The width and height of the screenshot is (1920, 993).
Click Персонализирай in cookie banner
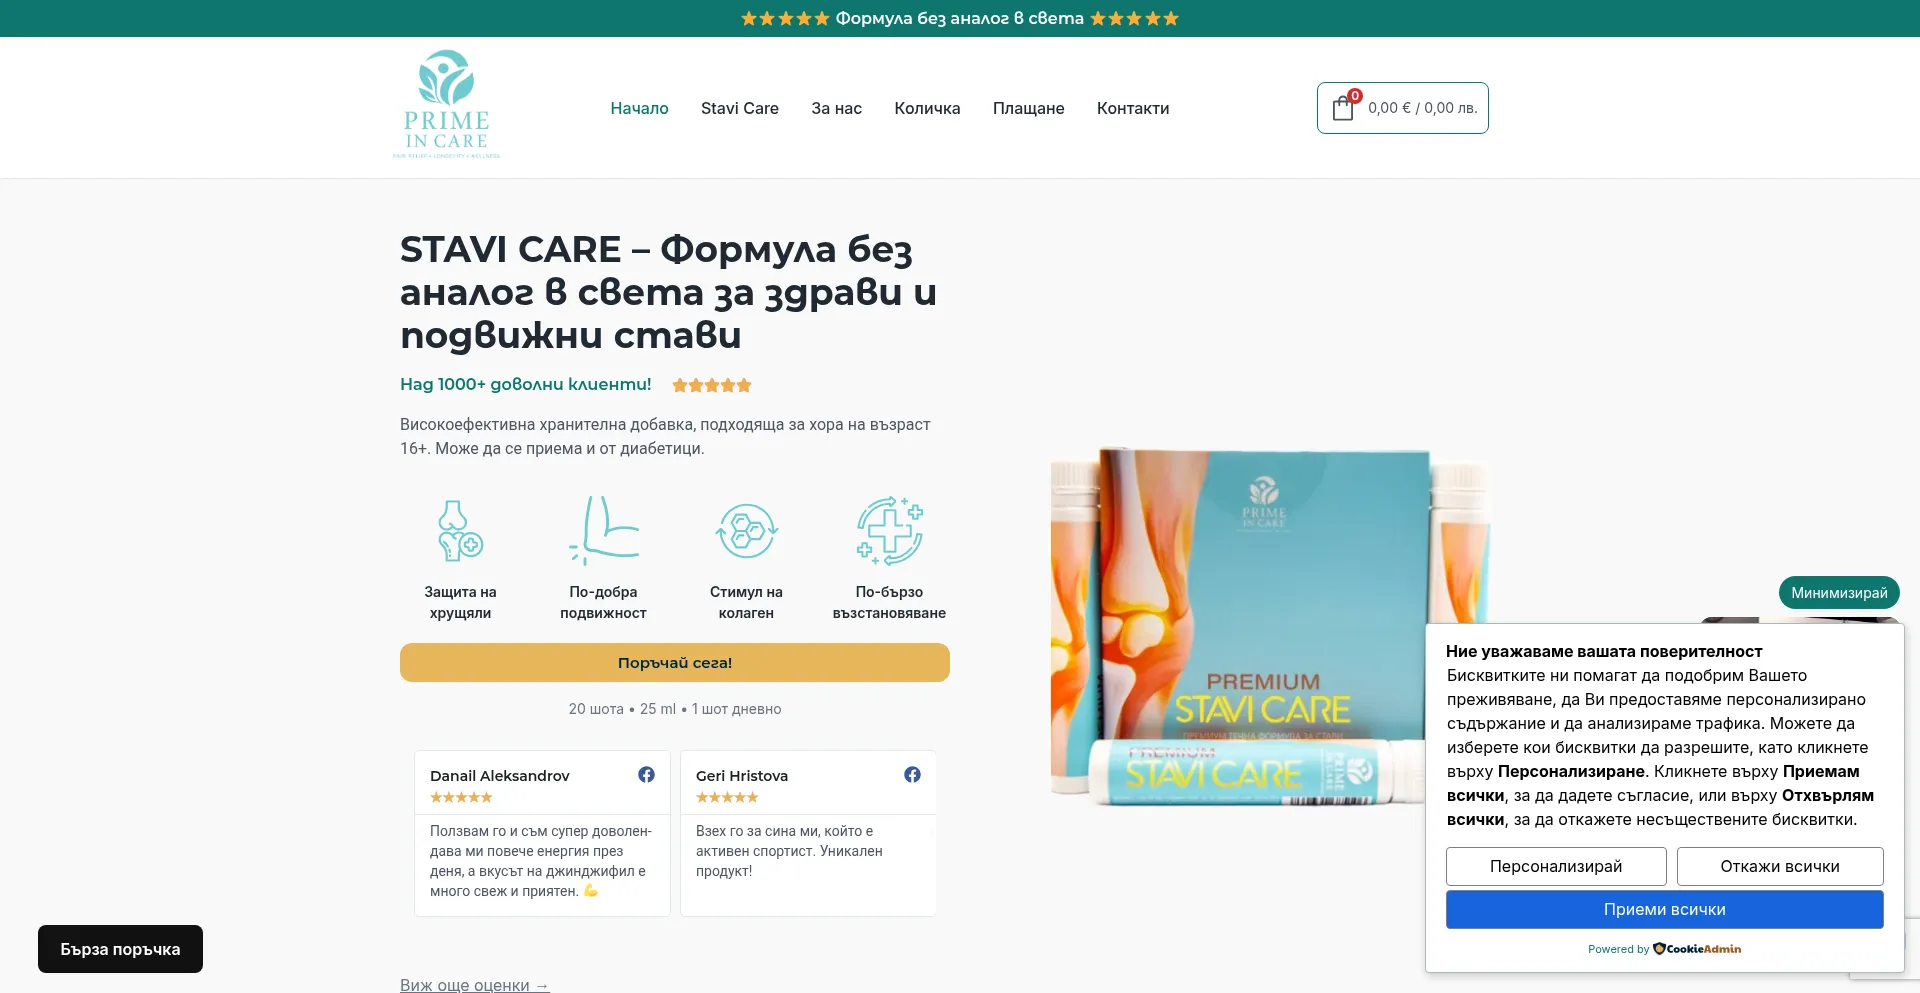click(1556, 866)
